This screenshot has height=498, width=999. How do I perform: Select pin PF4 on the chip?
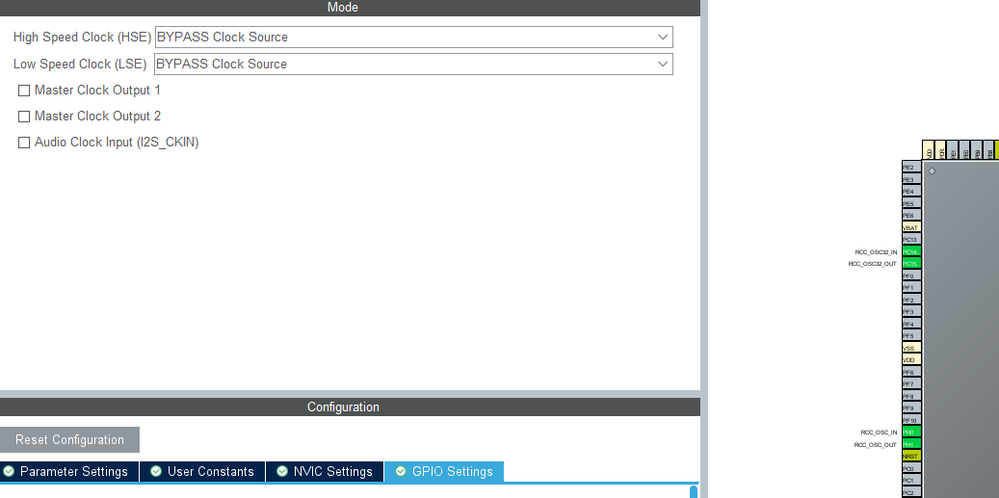tap(912, 324)
